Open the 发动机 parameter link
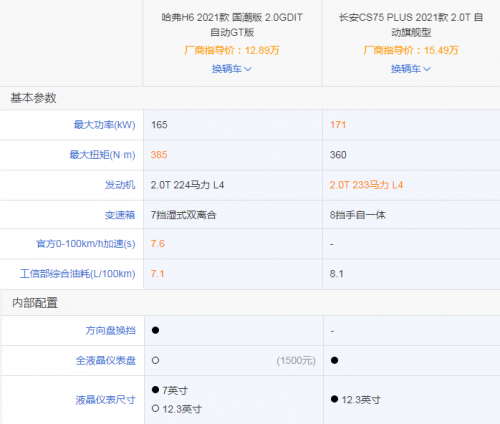 [120, 185]
